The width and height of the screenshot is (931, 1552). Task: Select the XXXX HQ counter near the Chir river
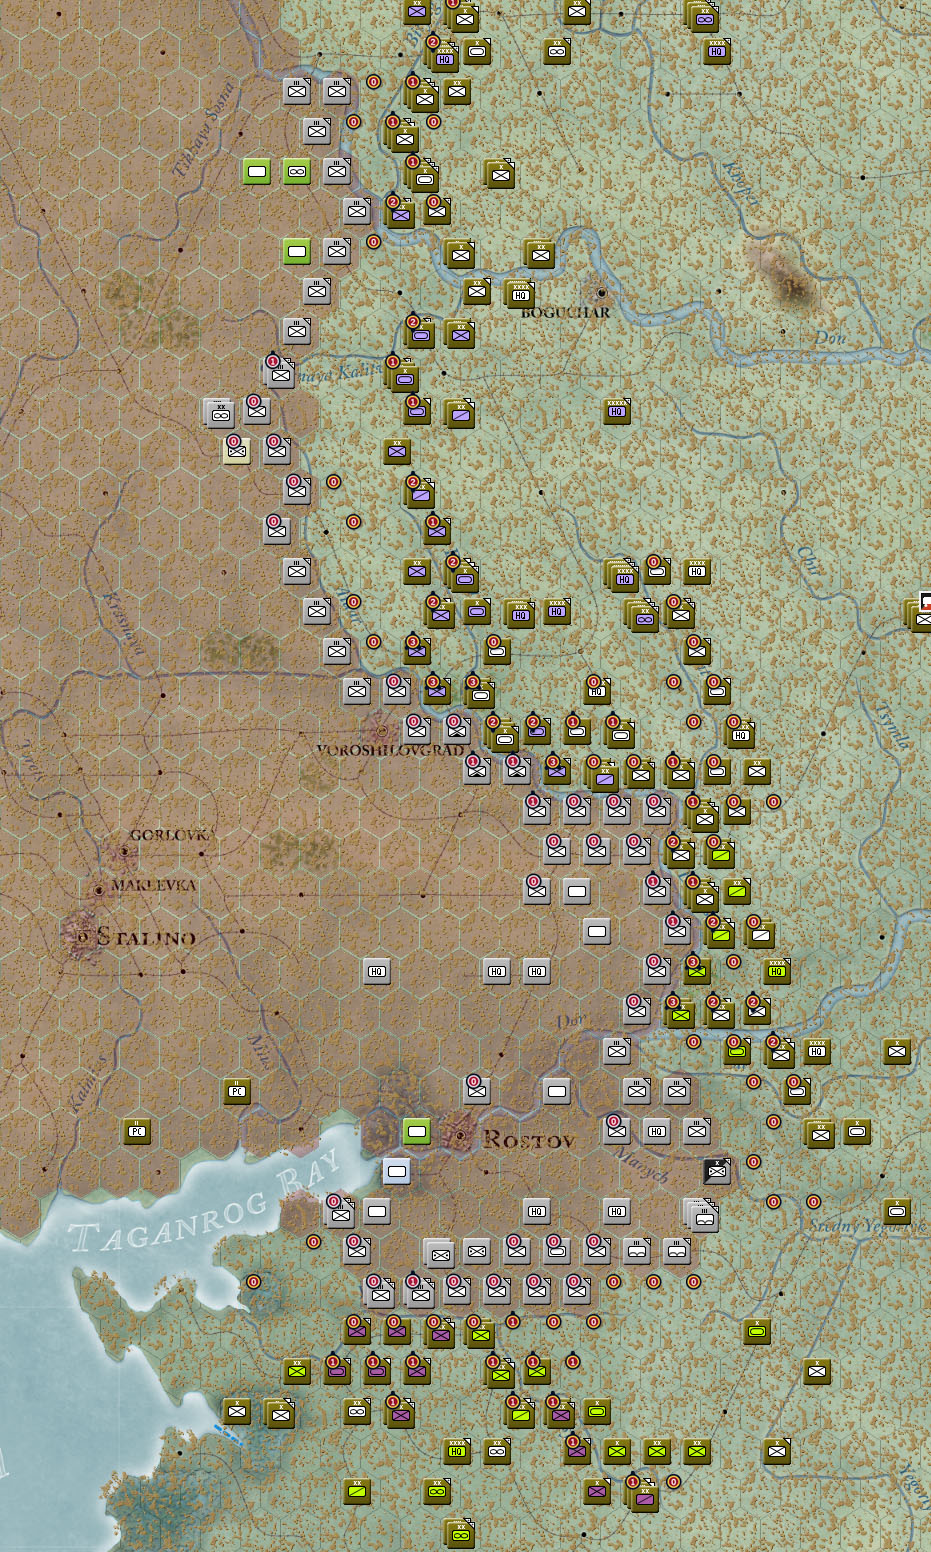click(x=697, y=571)
